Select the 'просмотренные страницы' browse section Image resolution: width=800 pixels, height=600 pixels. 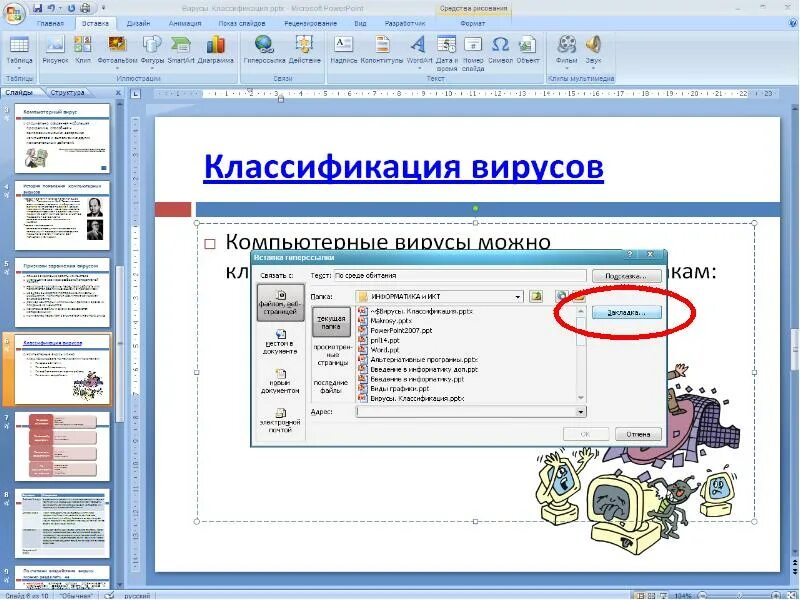[331, 354]
